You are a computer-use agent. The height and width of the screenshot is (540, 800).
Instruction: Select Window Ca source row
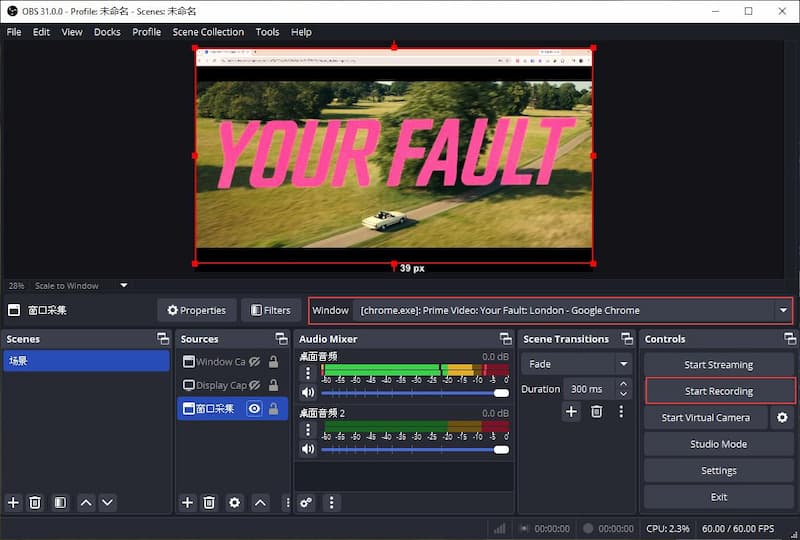coord(232,362)
